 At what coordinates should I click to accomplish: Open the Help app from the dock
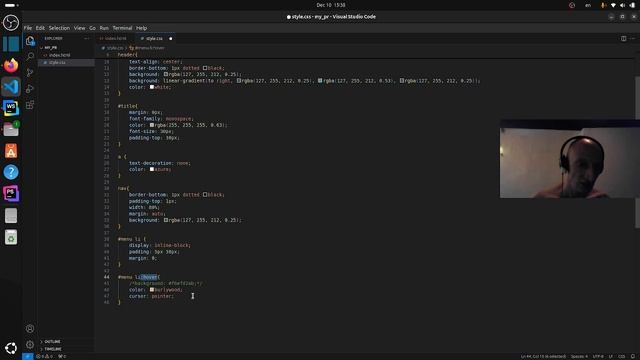pos(11,172)
